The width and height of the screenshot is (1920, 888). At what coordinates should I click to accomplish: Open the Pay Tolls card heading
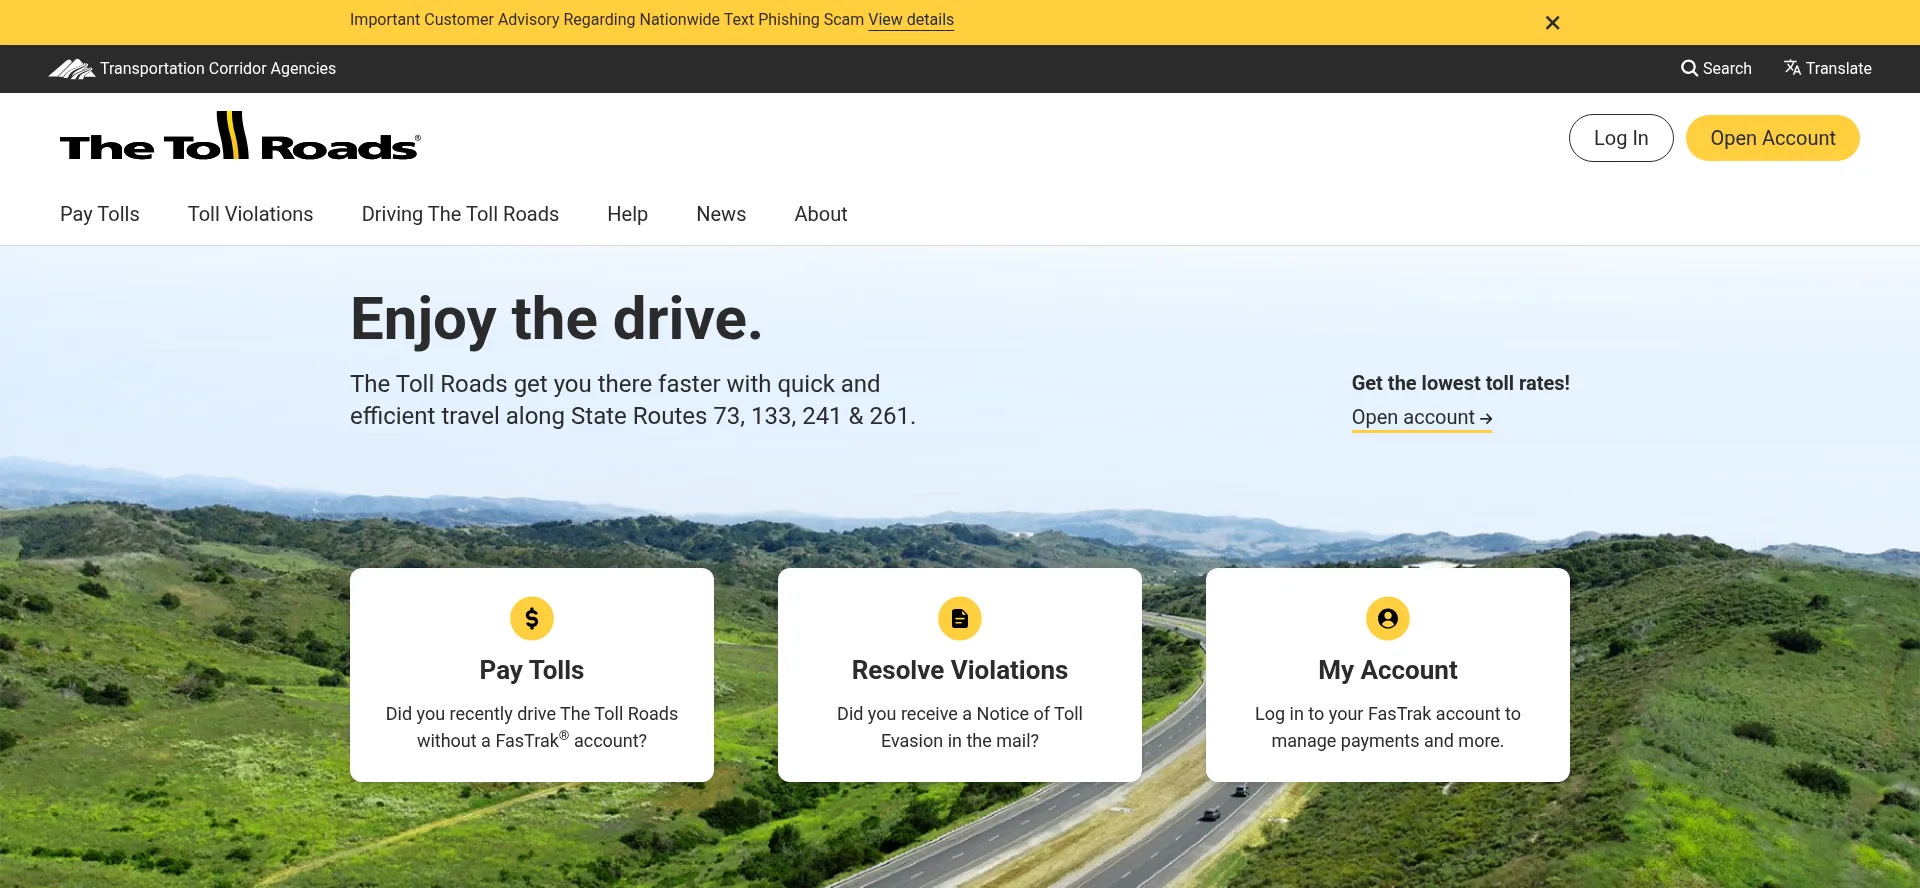pos(532,670)
